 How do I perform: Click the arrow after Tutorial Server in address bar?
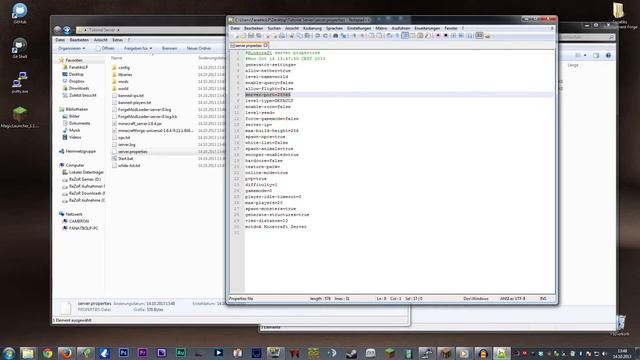click(118, 30)
